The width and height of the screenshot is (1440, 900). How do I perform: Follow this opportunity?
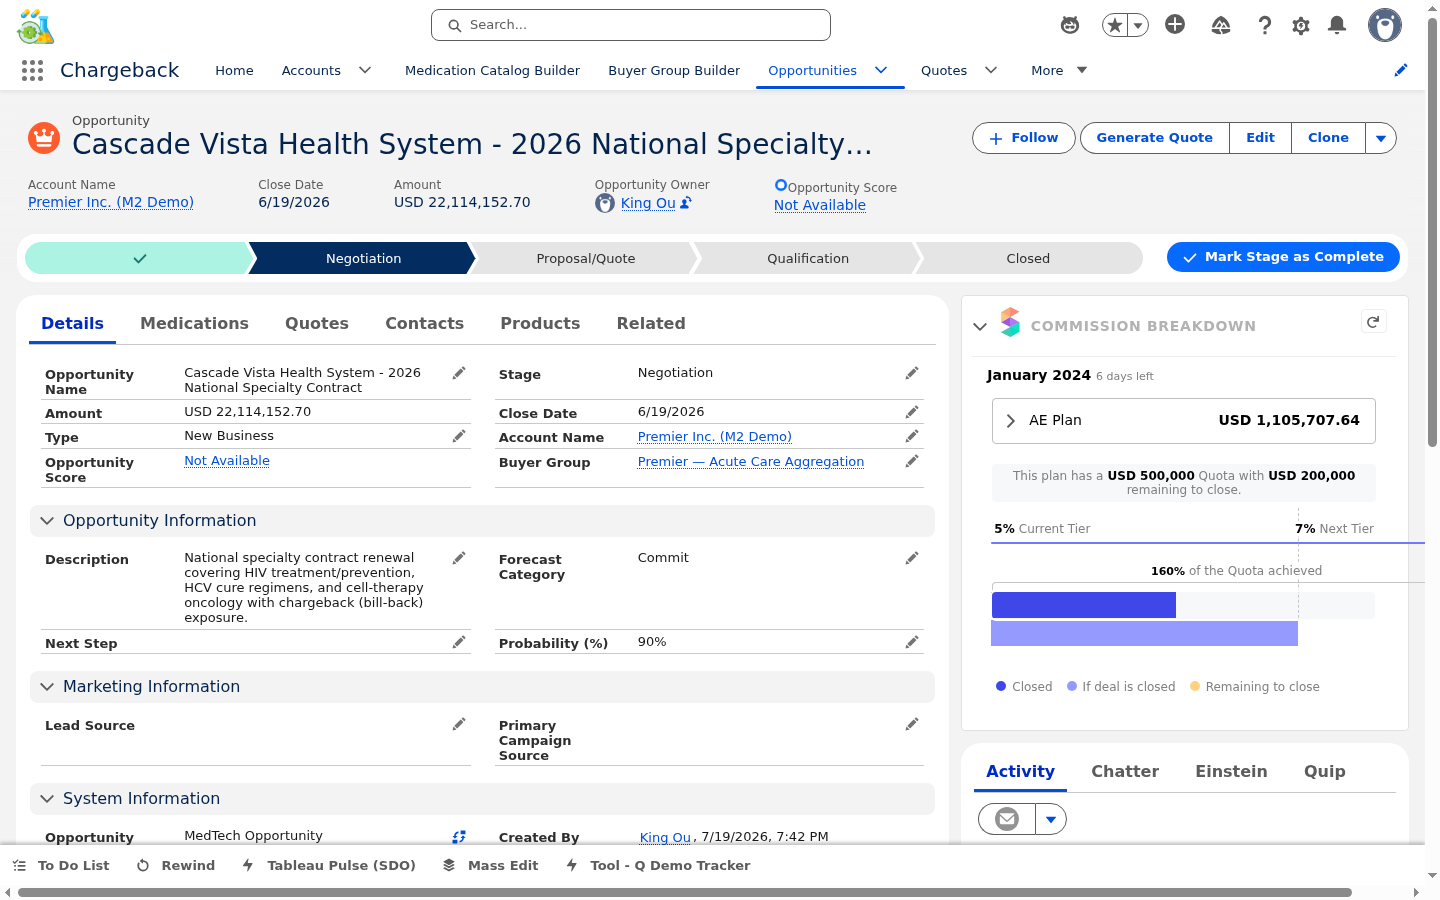point(1024,138)
